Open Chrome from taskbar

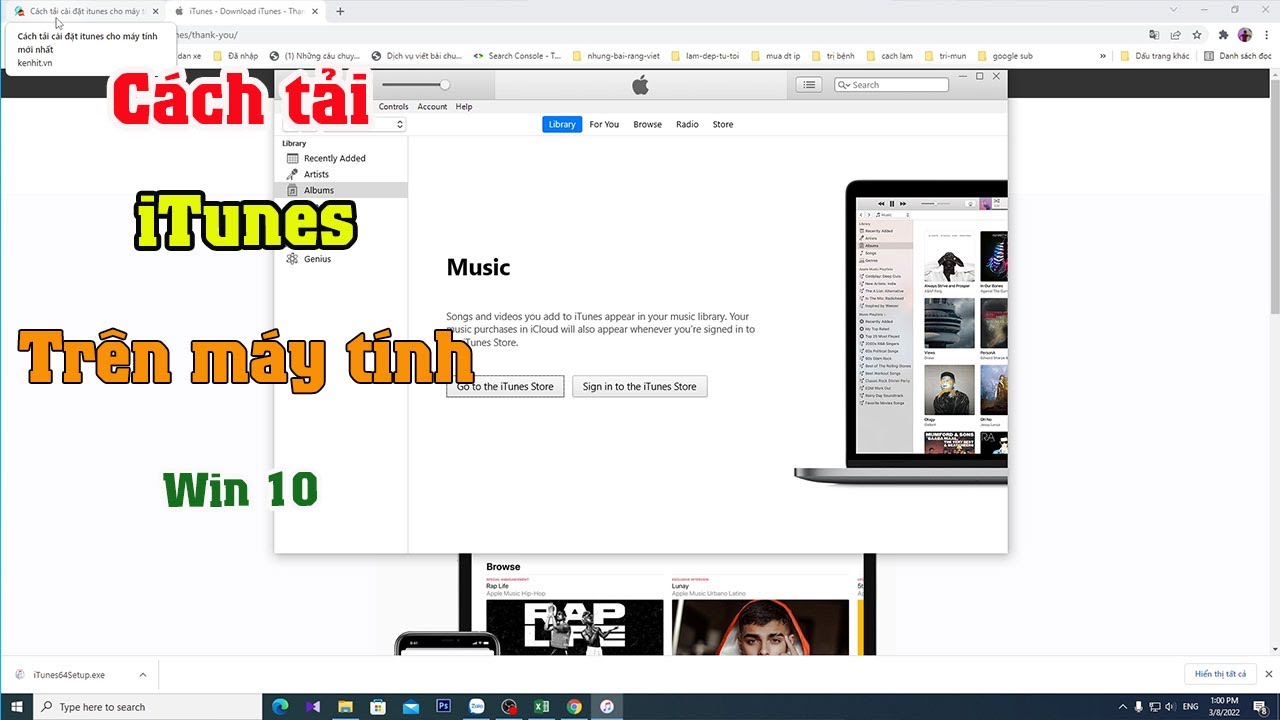[x=574, y=706]
